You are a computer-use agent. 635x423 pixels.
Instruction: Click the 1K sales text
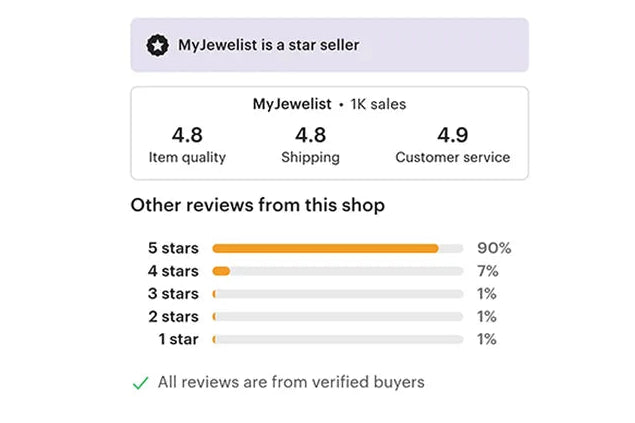click(378, 104)
